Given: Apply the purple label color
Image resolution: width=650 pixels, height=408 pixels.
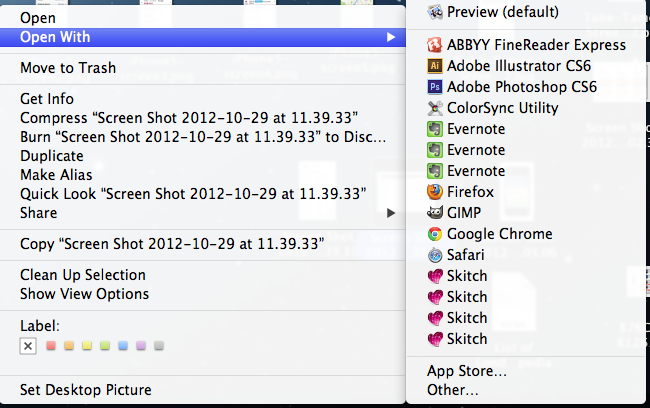Looking at the screenshot, I should (x=141, y=345).
